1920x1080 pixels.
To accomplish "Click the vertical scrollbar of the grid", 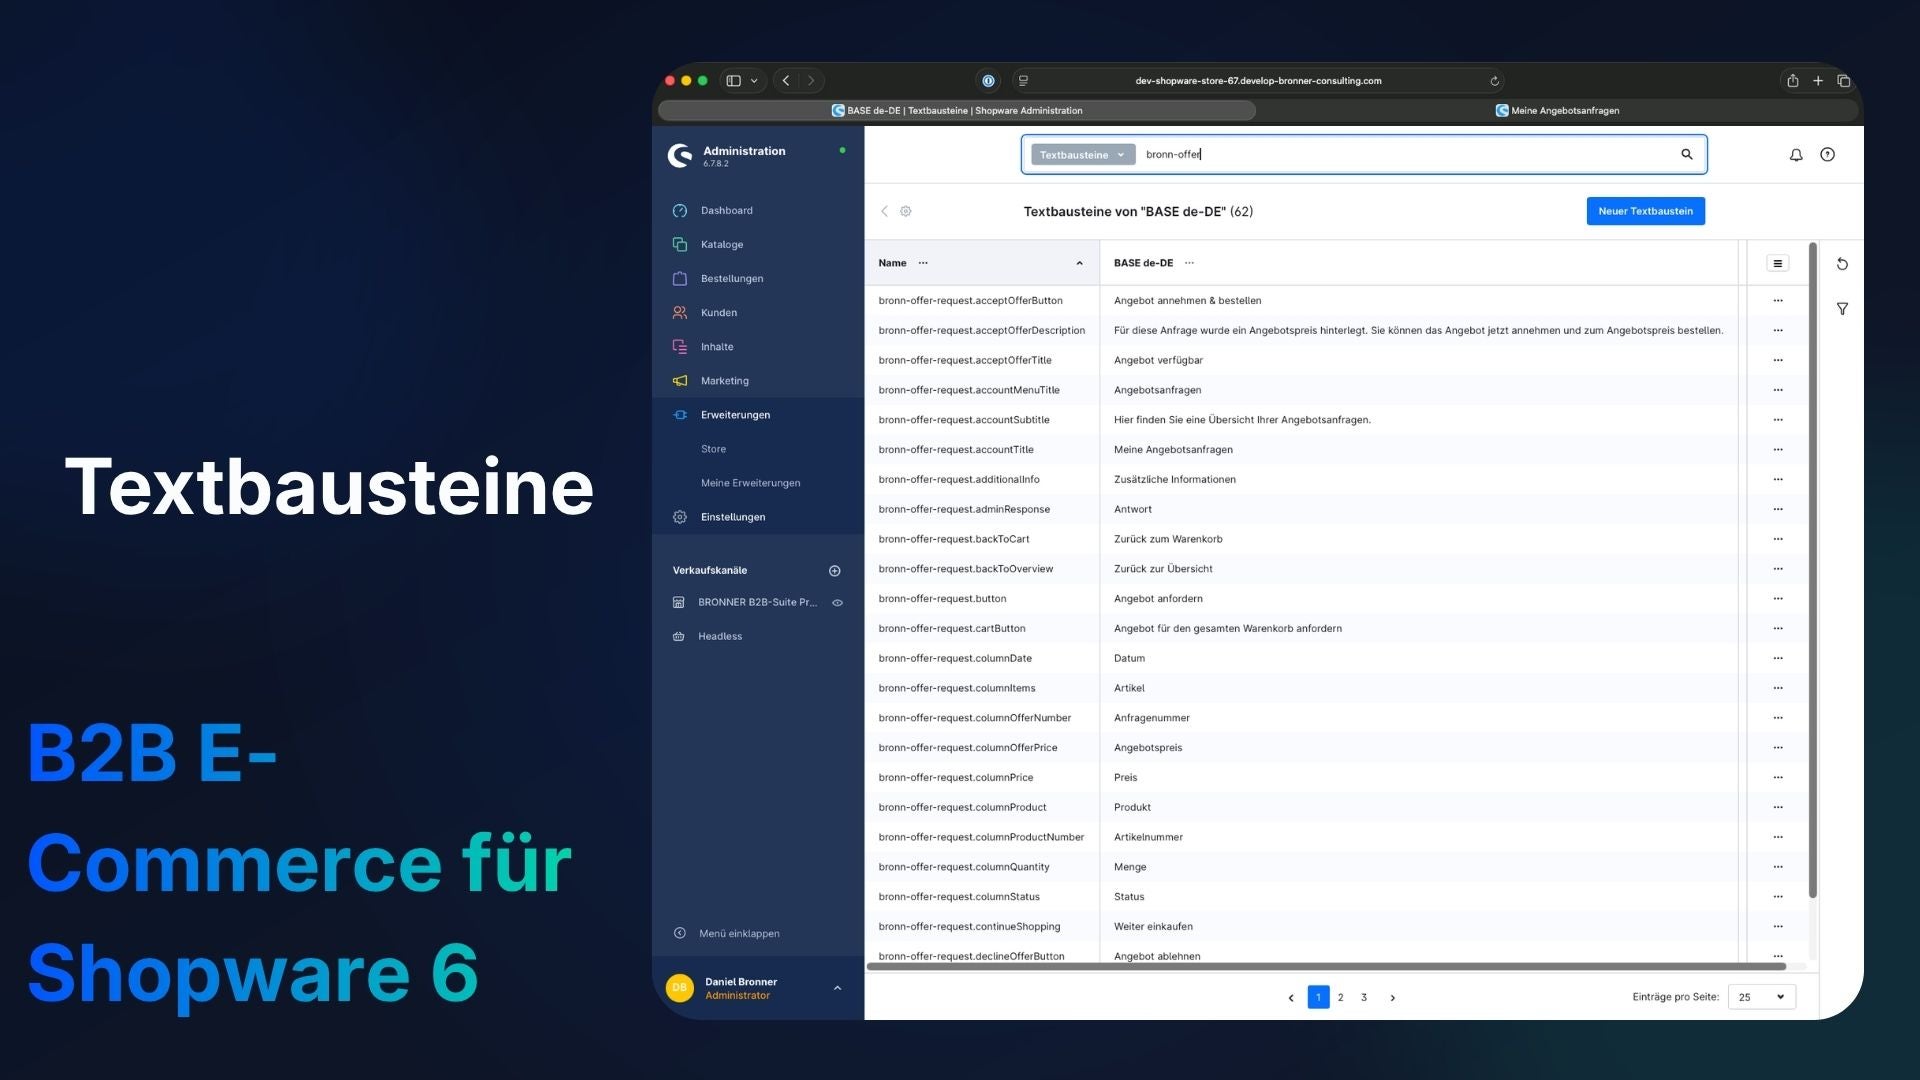I will coord(1812,570).
